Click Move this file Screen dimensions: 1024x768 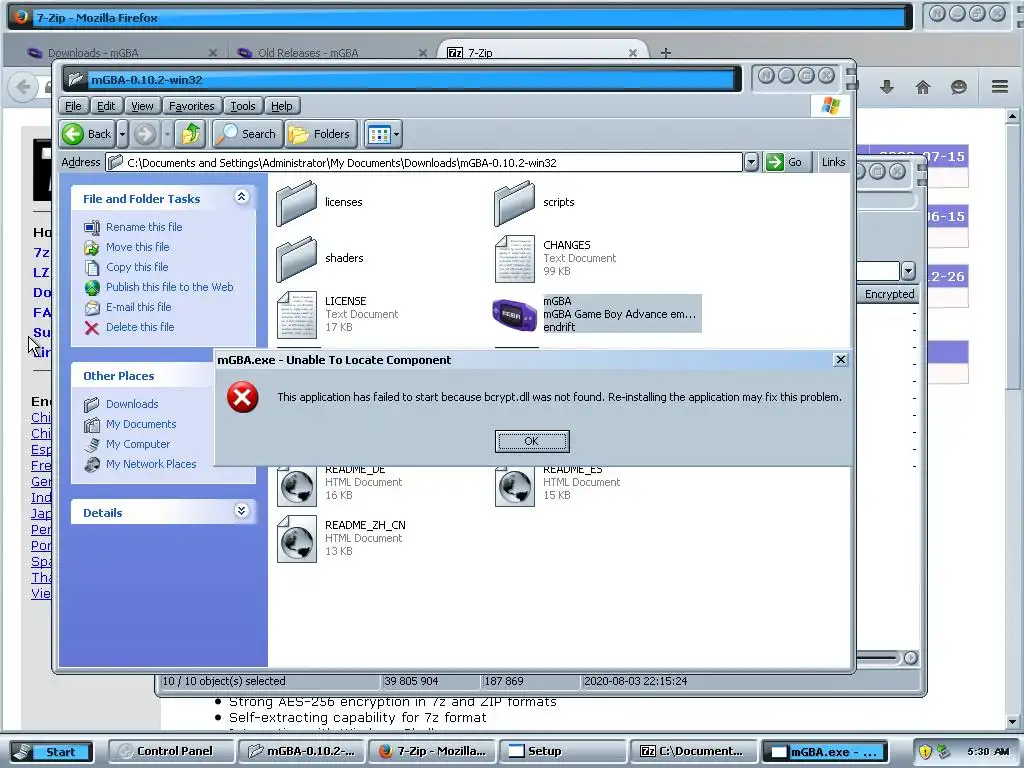coord(137,247)
